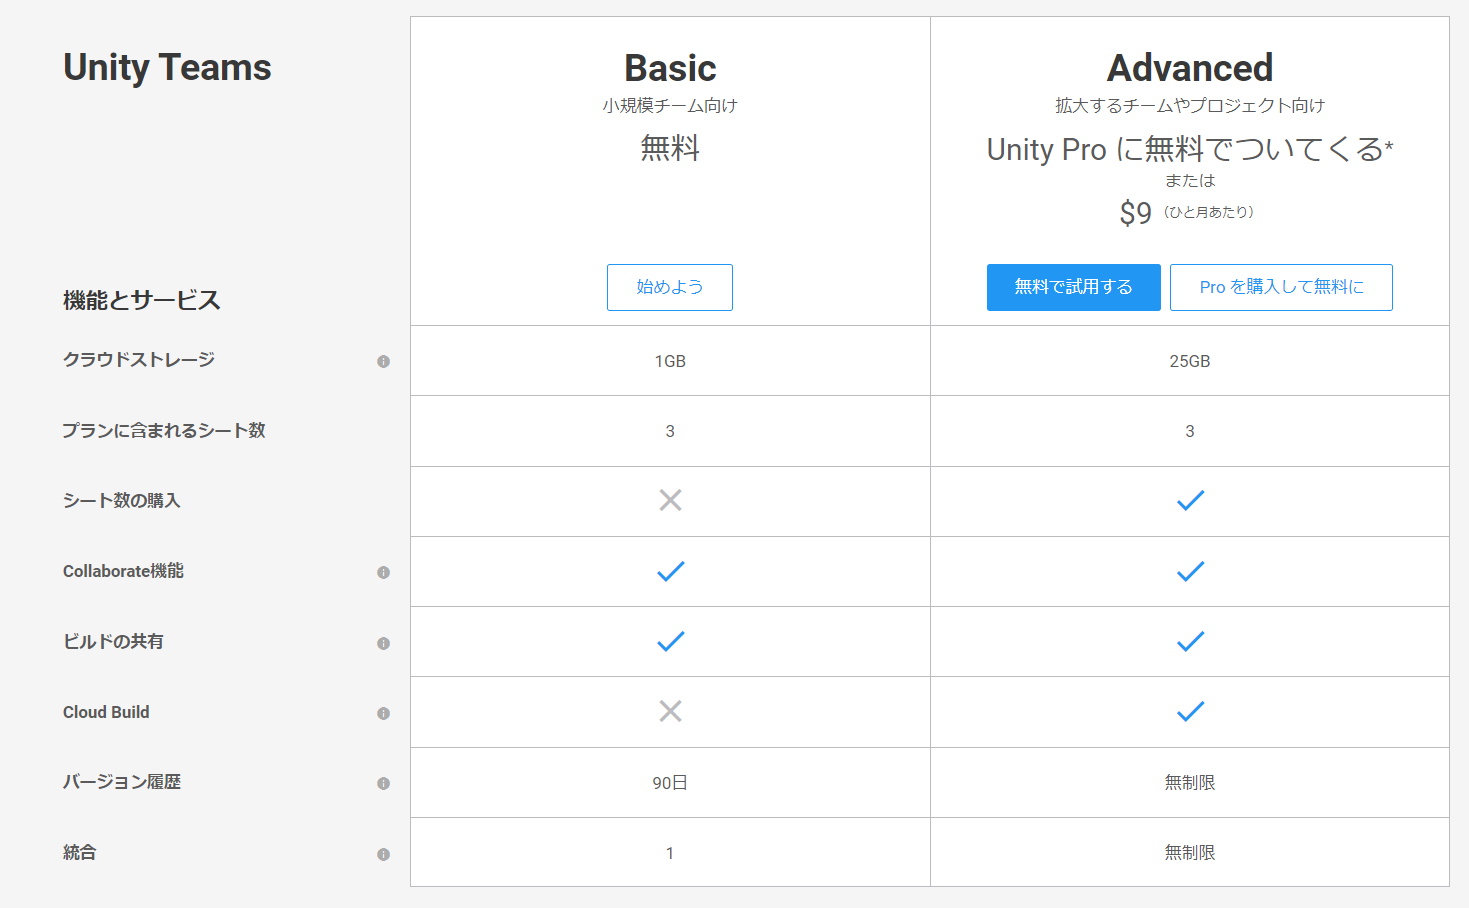Click Advanced 無制限 value for 統合

(1190, 853)
